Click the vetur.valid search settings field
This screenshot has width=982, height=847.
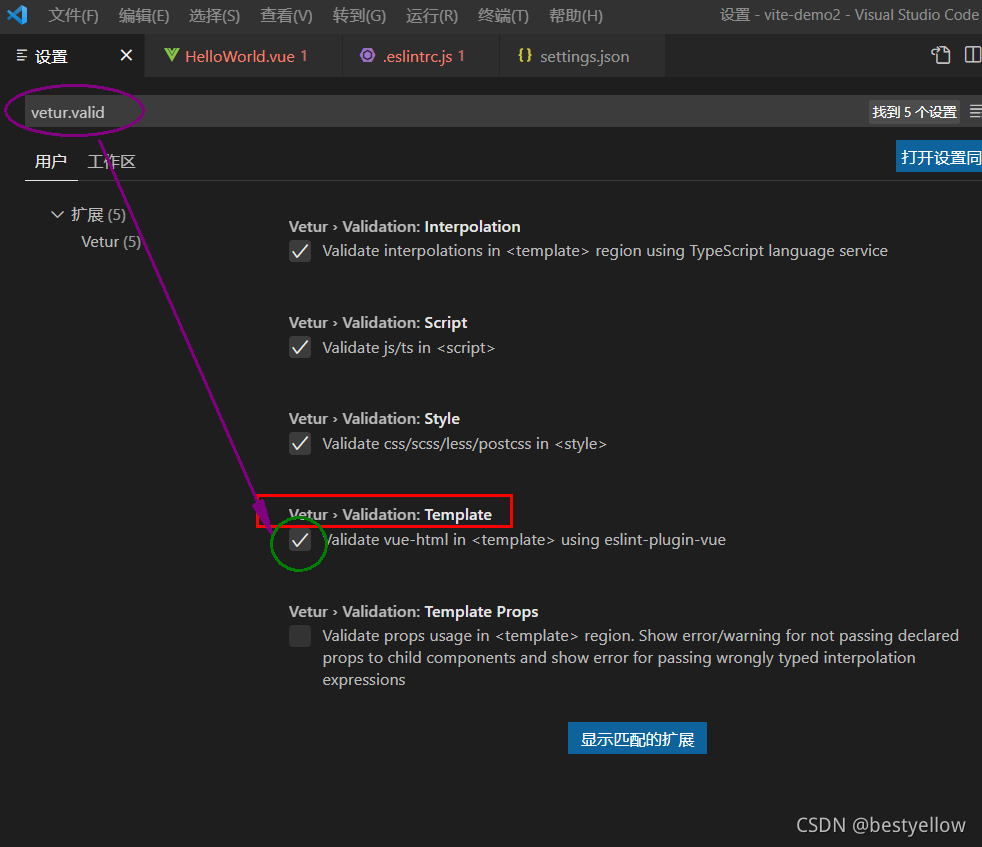pyautogui.click(x=445, y=112)
